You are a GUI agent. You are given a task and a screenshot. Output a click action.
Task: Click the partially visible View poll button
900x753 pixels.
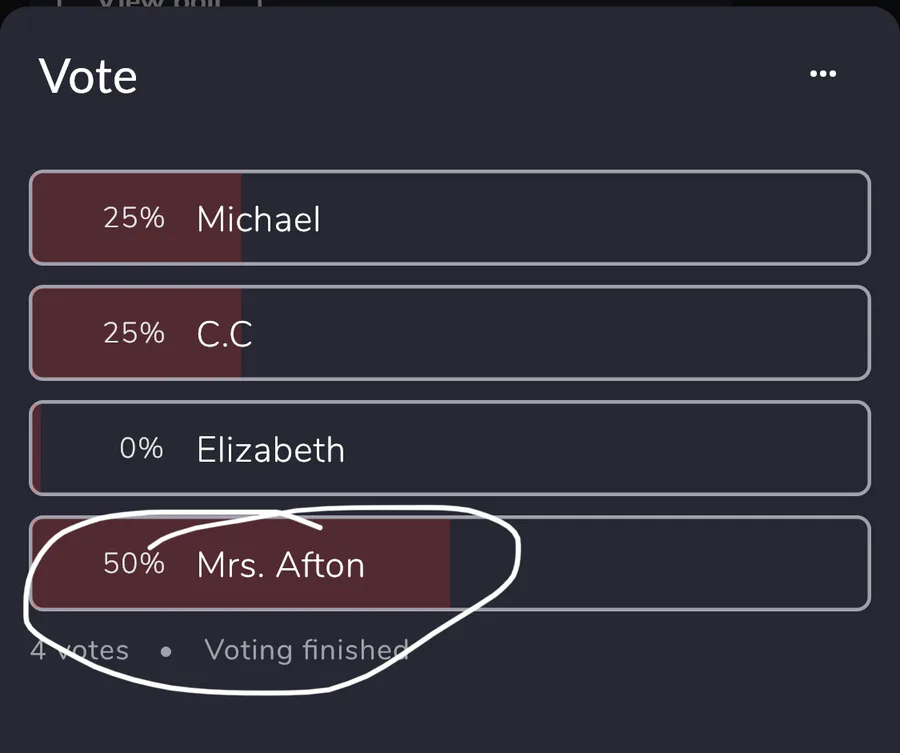(160, 5)
